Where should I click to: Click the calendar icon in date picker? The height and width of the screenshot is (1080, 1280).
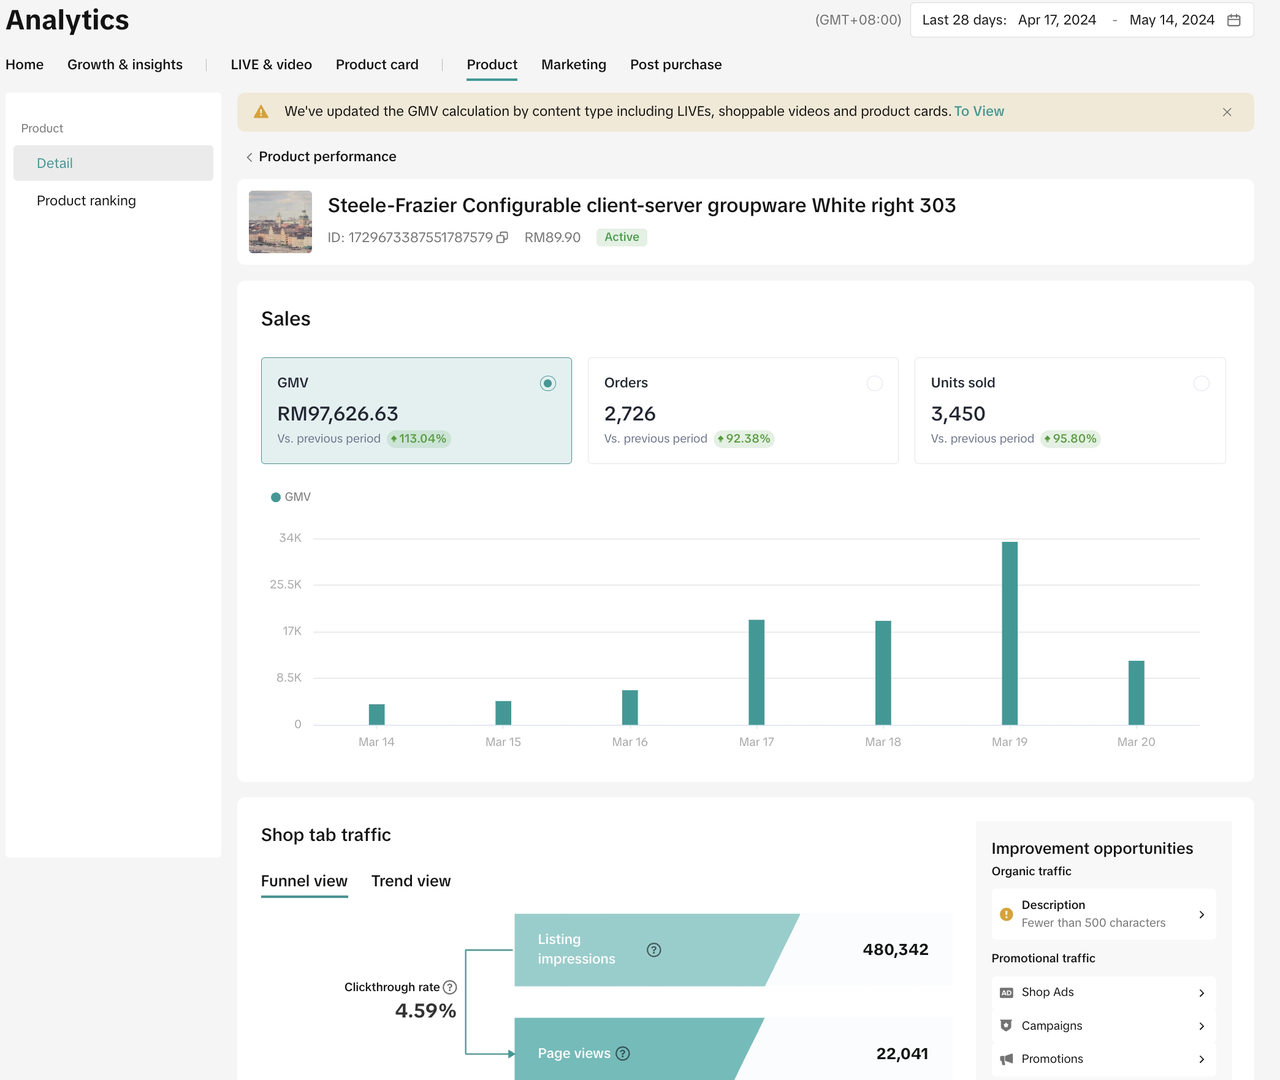(1234, 20)
